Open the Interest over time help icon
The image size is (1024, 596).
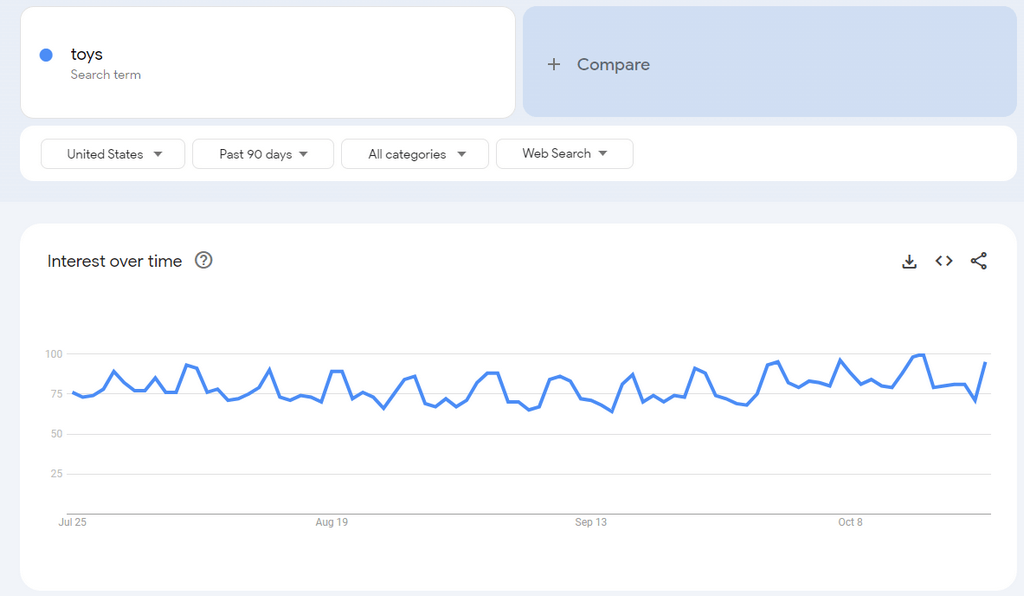pos(204,260)
